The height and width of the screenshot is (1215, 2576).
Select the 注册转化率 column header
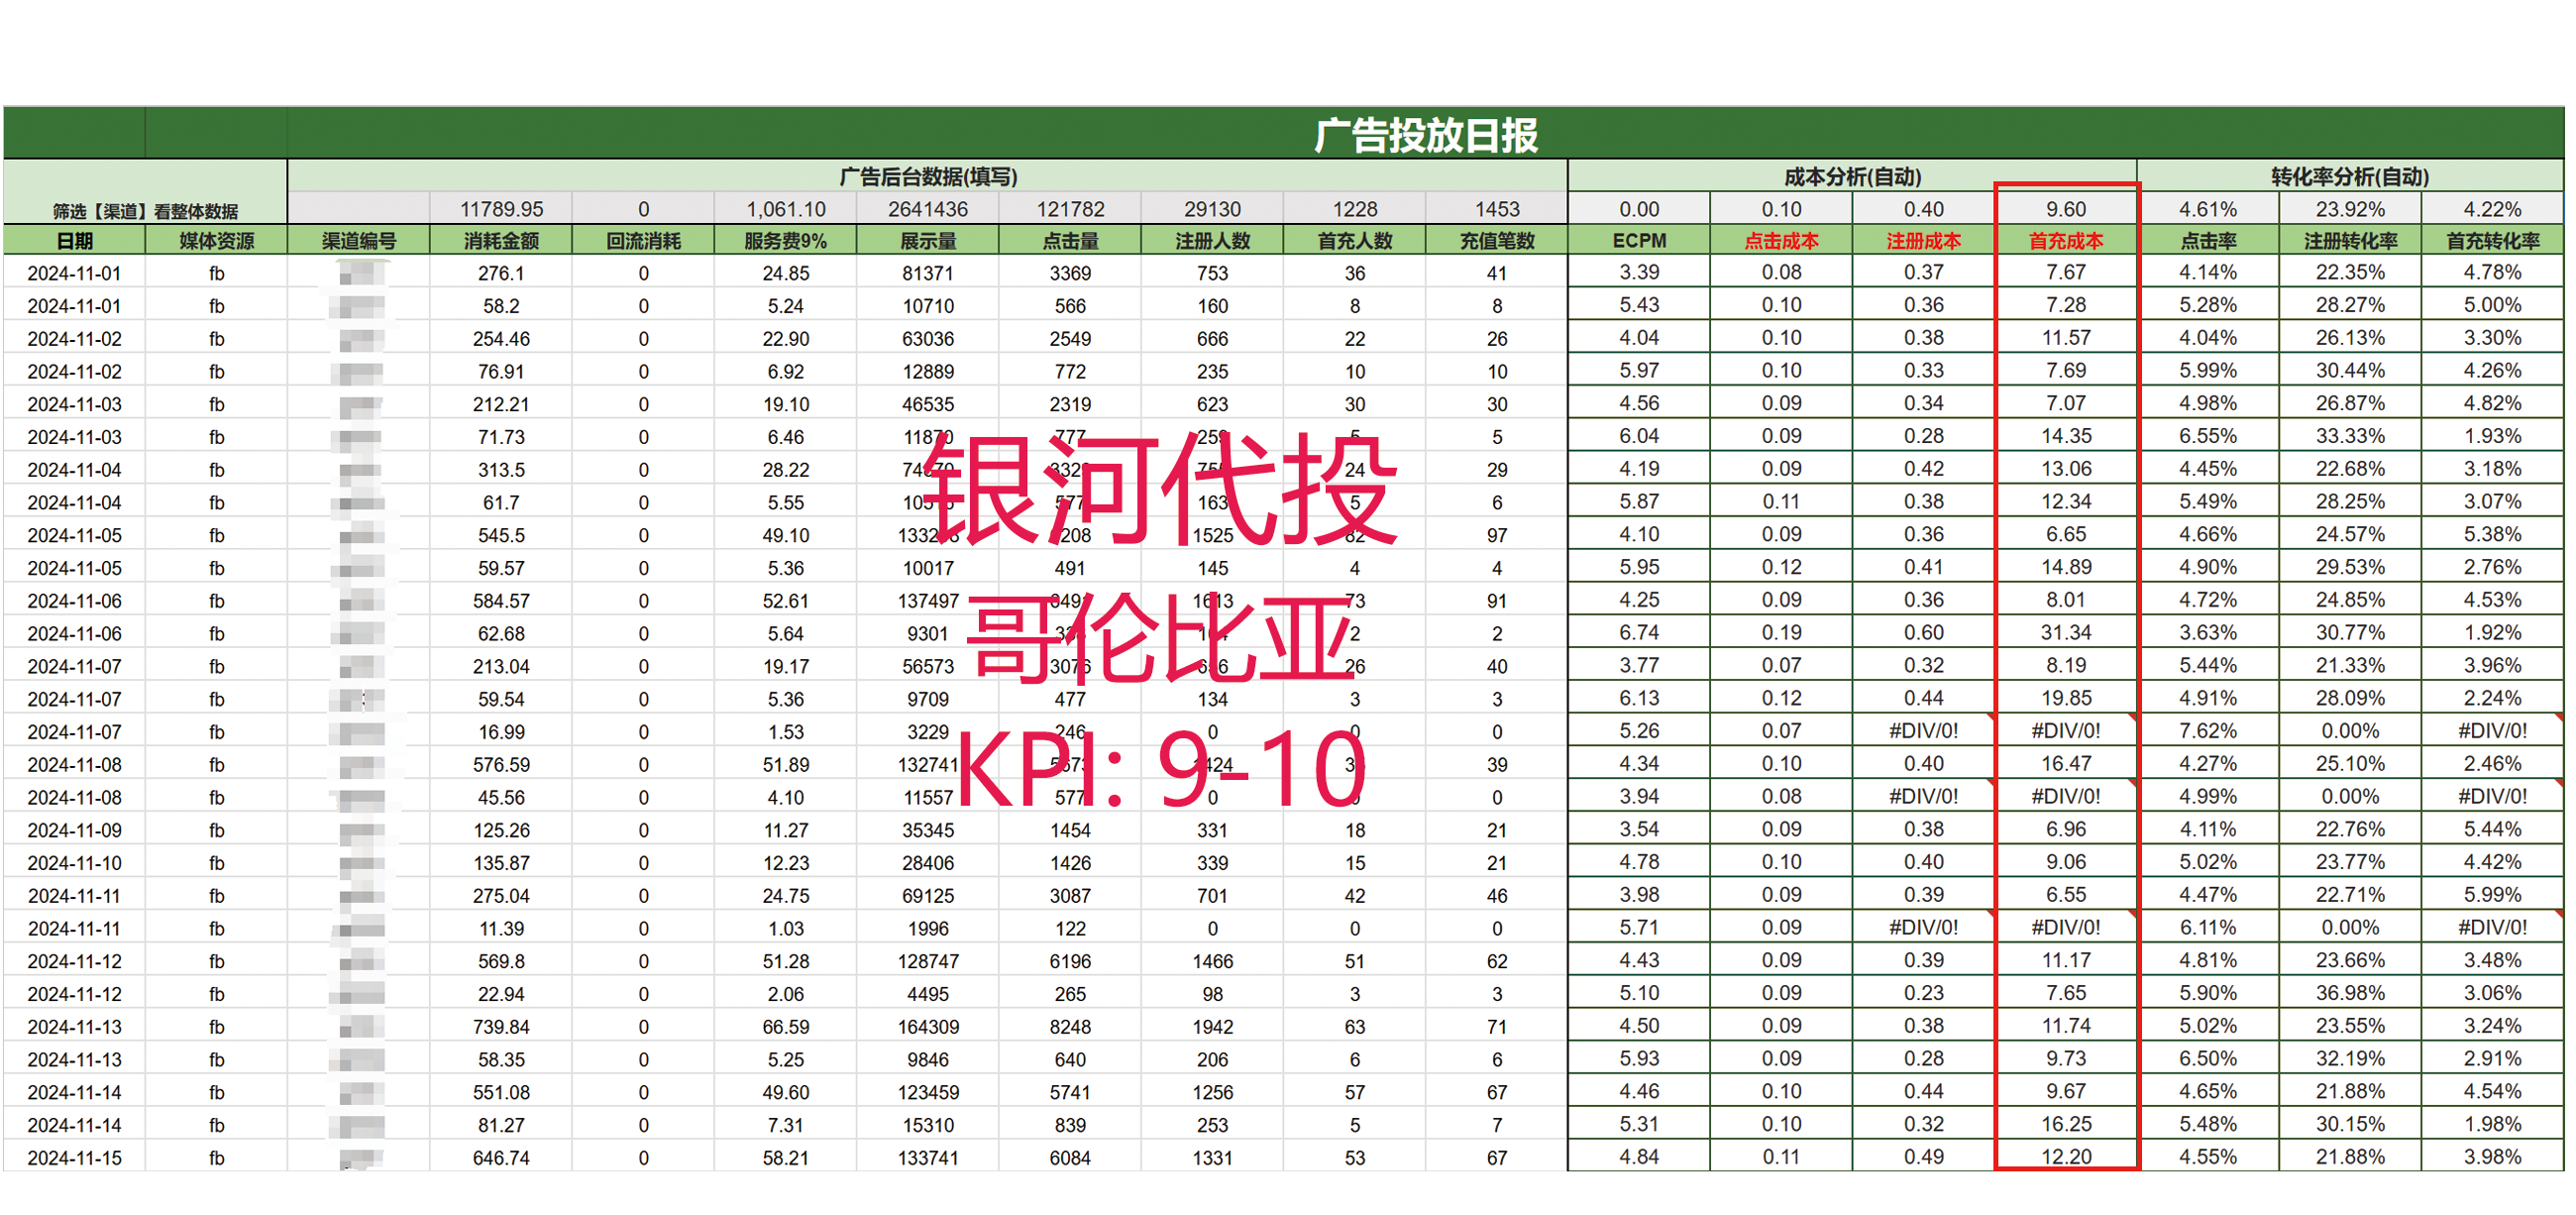2350,241
